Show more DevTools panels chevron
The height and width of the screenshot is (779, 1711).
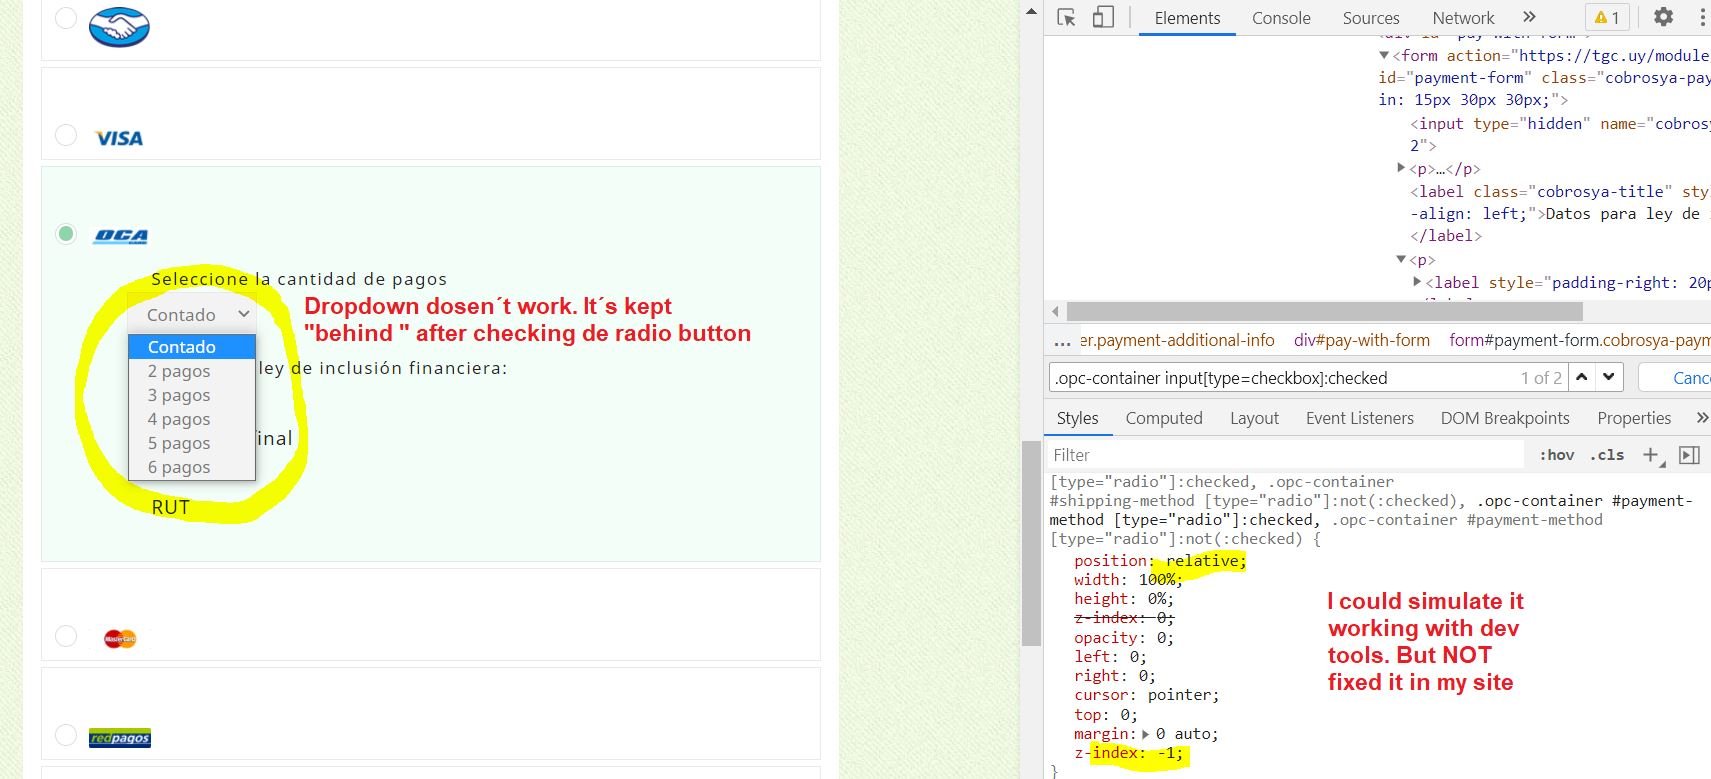pos(1529,17)
